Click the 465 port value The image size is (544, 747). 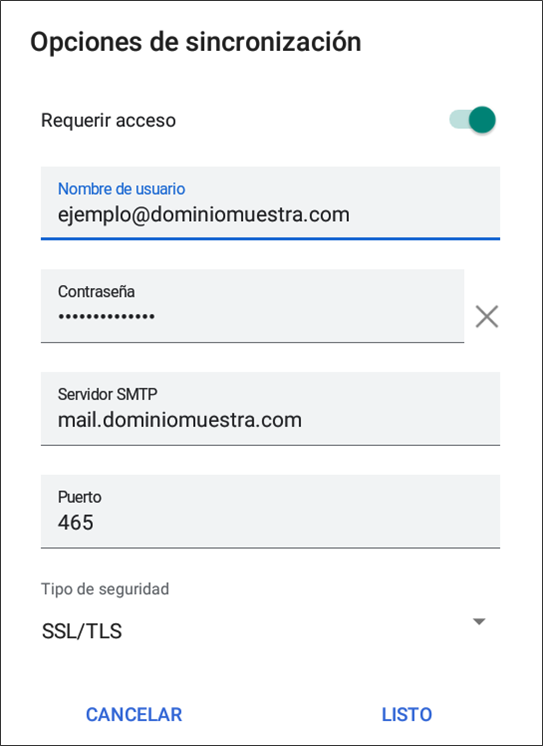pyautogui.click(x=75, y=523)
